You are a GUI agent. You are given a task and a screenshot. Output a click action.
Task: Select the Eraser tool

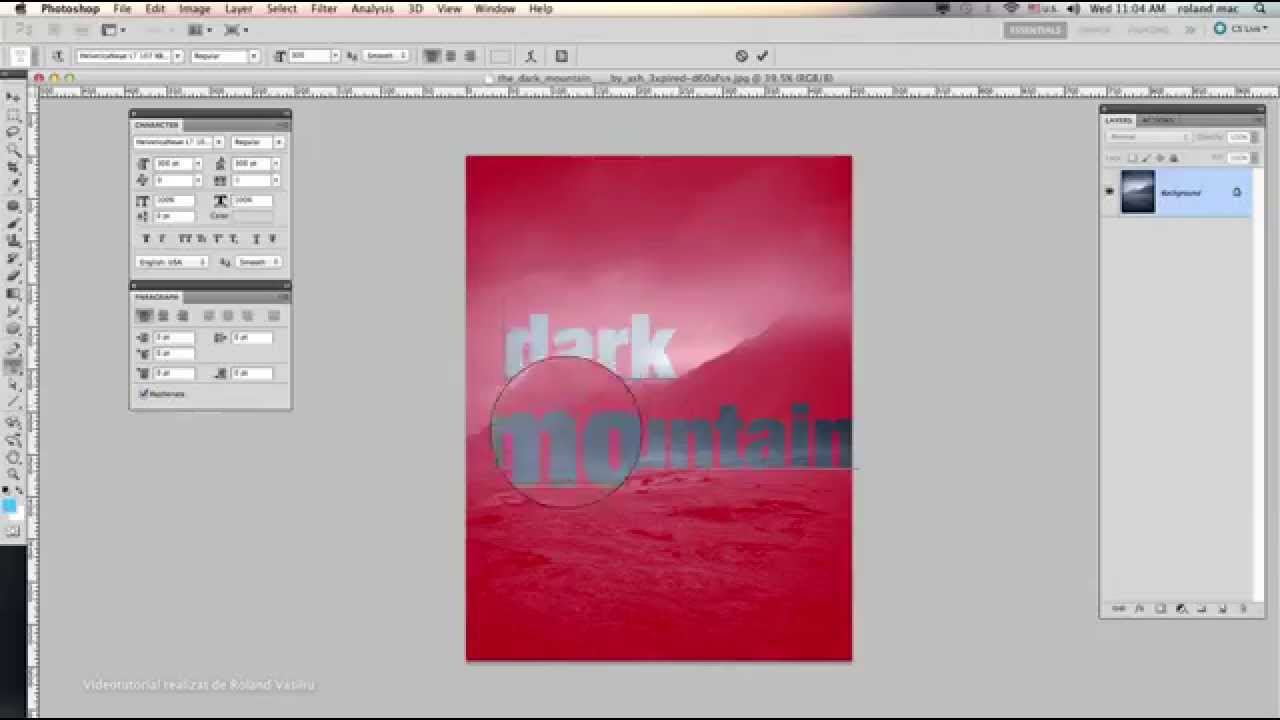coord(13,277)
